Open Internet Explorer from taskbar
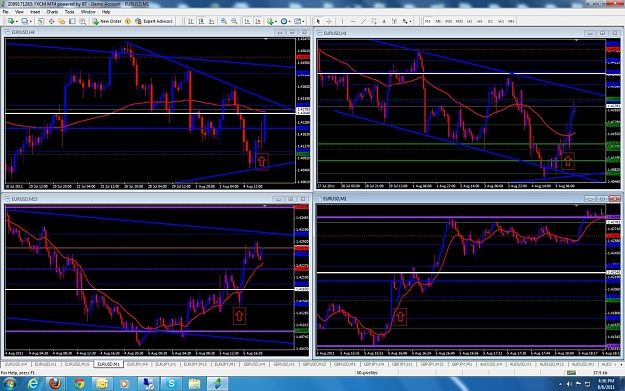 click(33, 383)
